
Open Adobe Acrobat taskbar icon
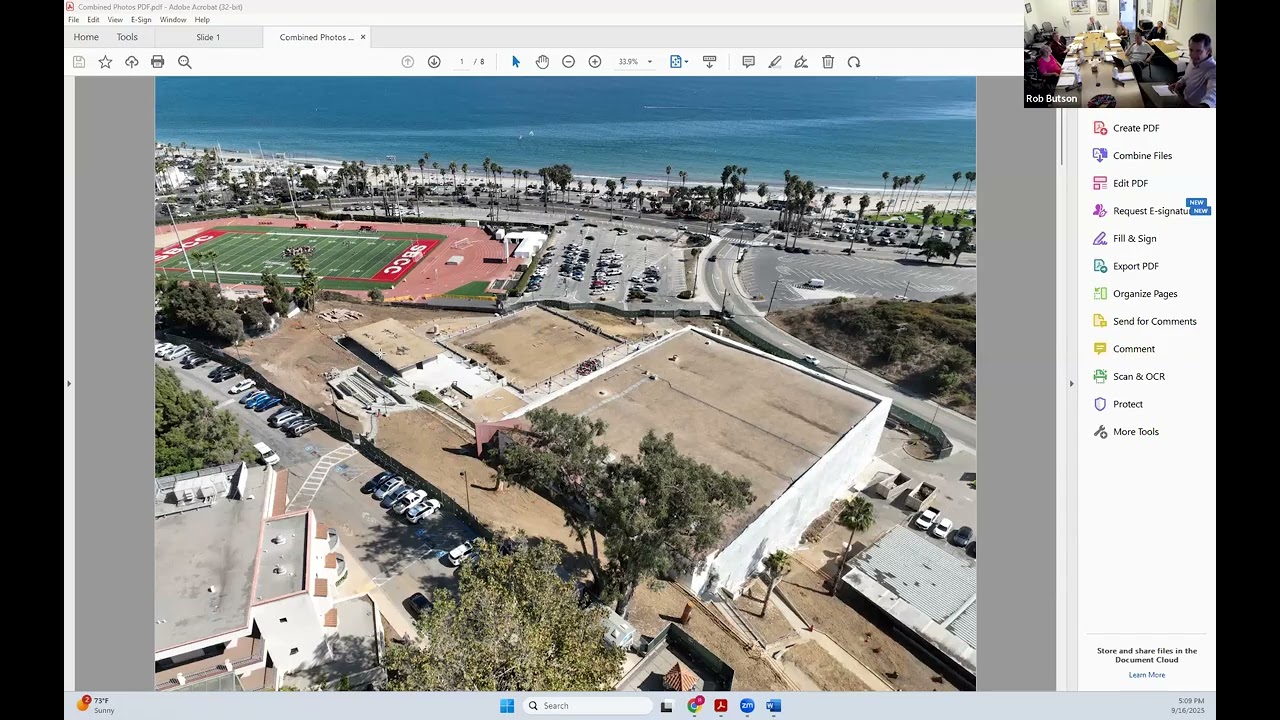[x=720, y=706]
